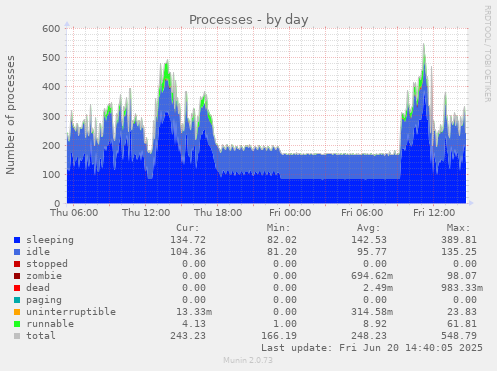
Task: Click the 'Avg:' column header
Action: pyautogui.click(x=368, y=228)
